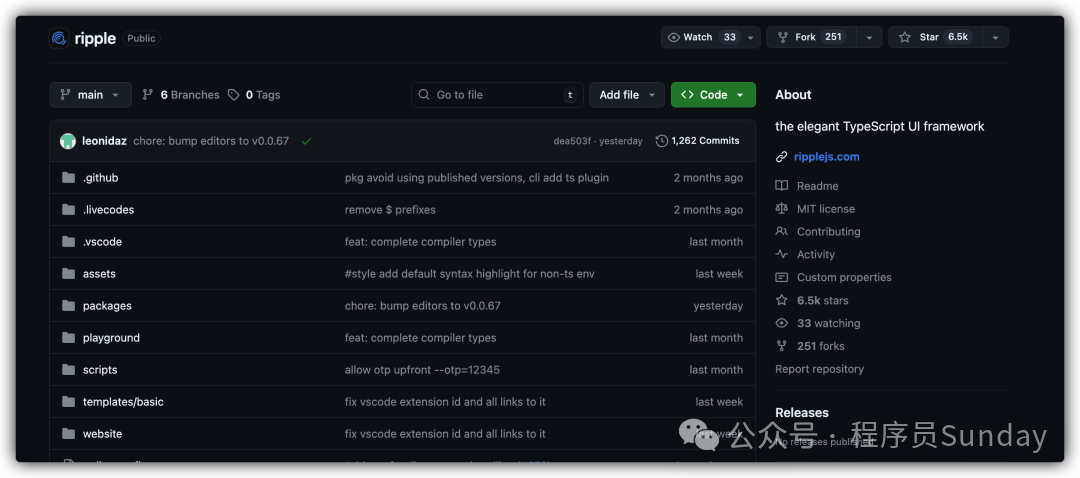The width and height of the screenshot is (1080, 478).
Task: Open the .github folder
Action: tap(100, 178)
